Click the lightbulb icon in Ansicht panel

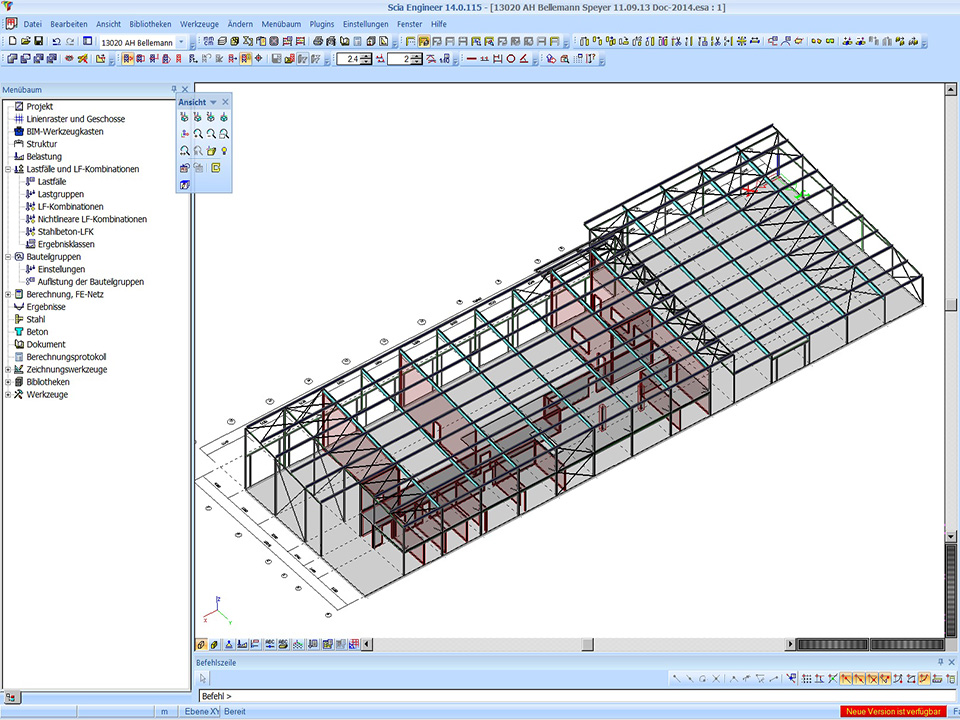tap(224, 150)
